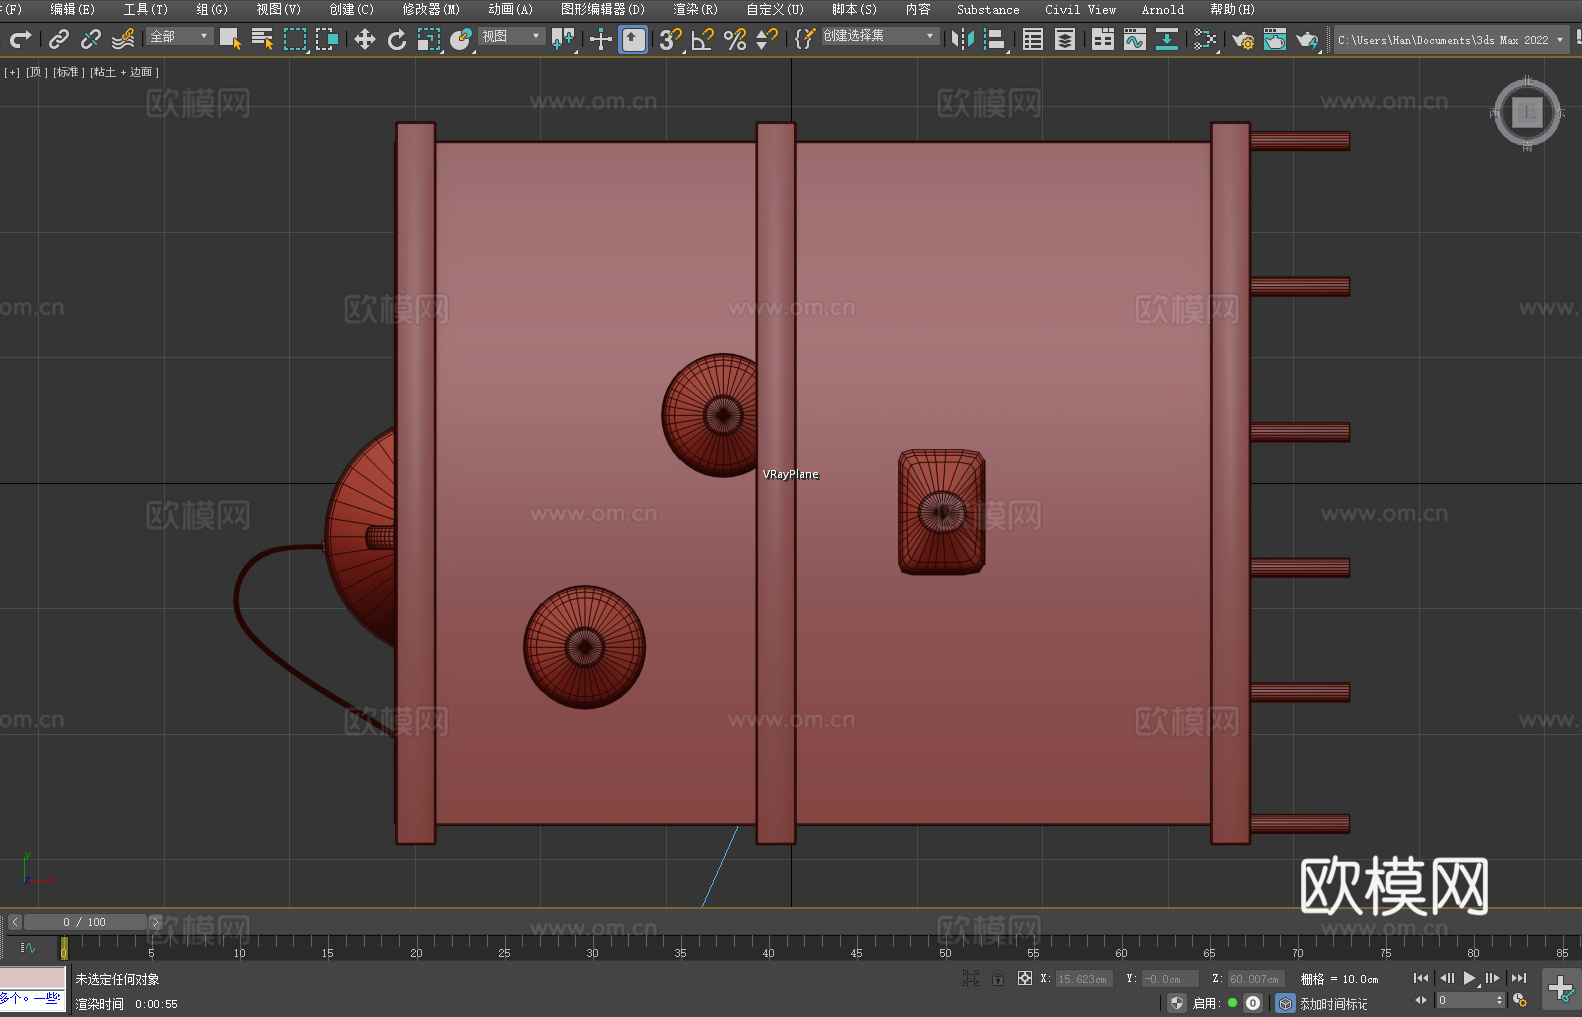Click the teal download-to-line toolbar icon
The image size is (1582, 1017).
[1167, 39]
